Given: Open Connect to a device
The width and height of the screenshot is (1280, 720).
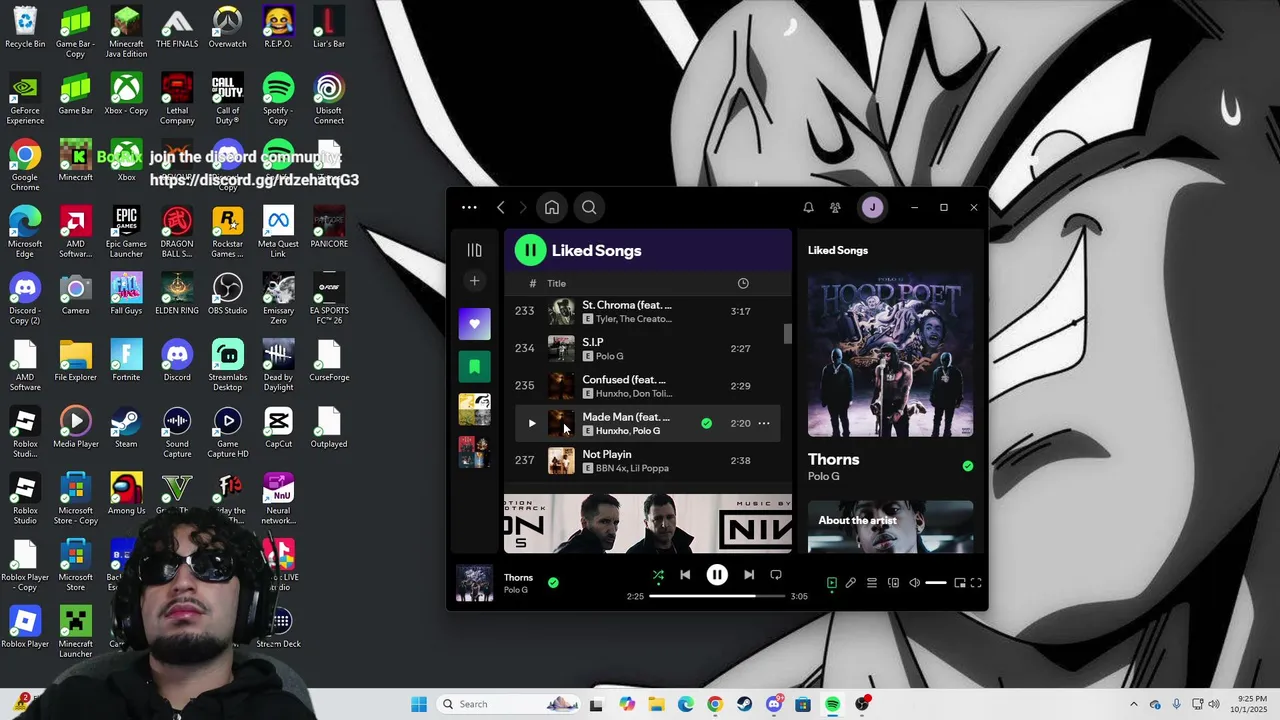Looking at the screenshot, I should (893, 583).
